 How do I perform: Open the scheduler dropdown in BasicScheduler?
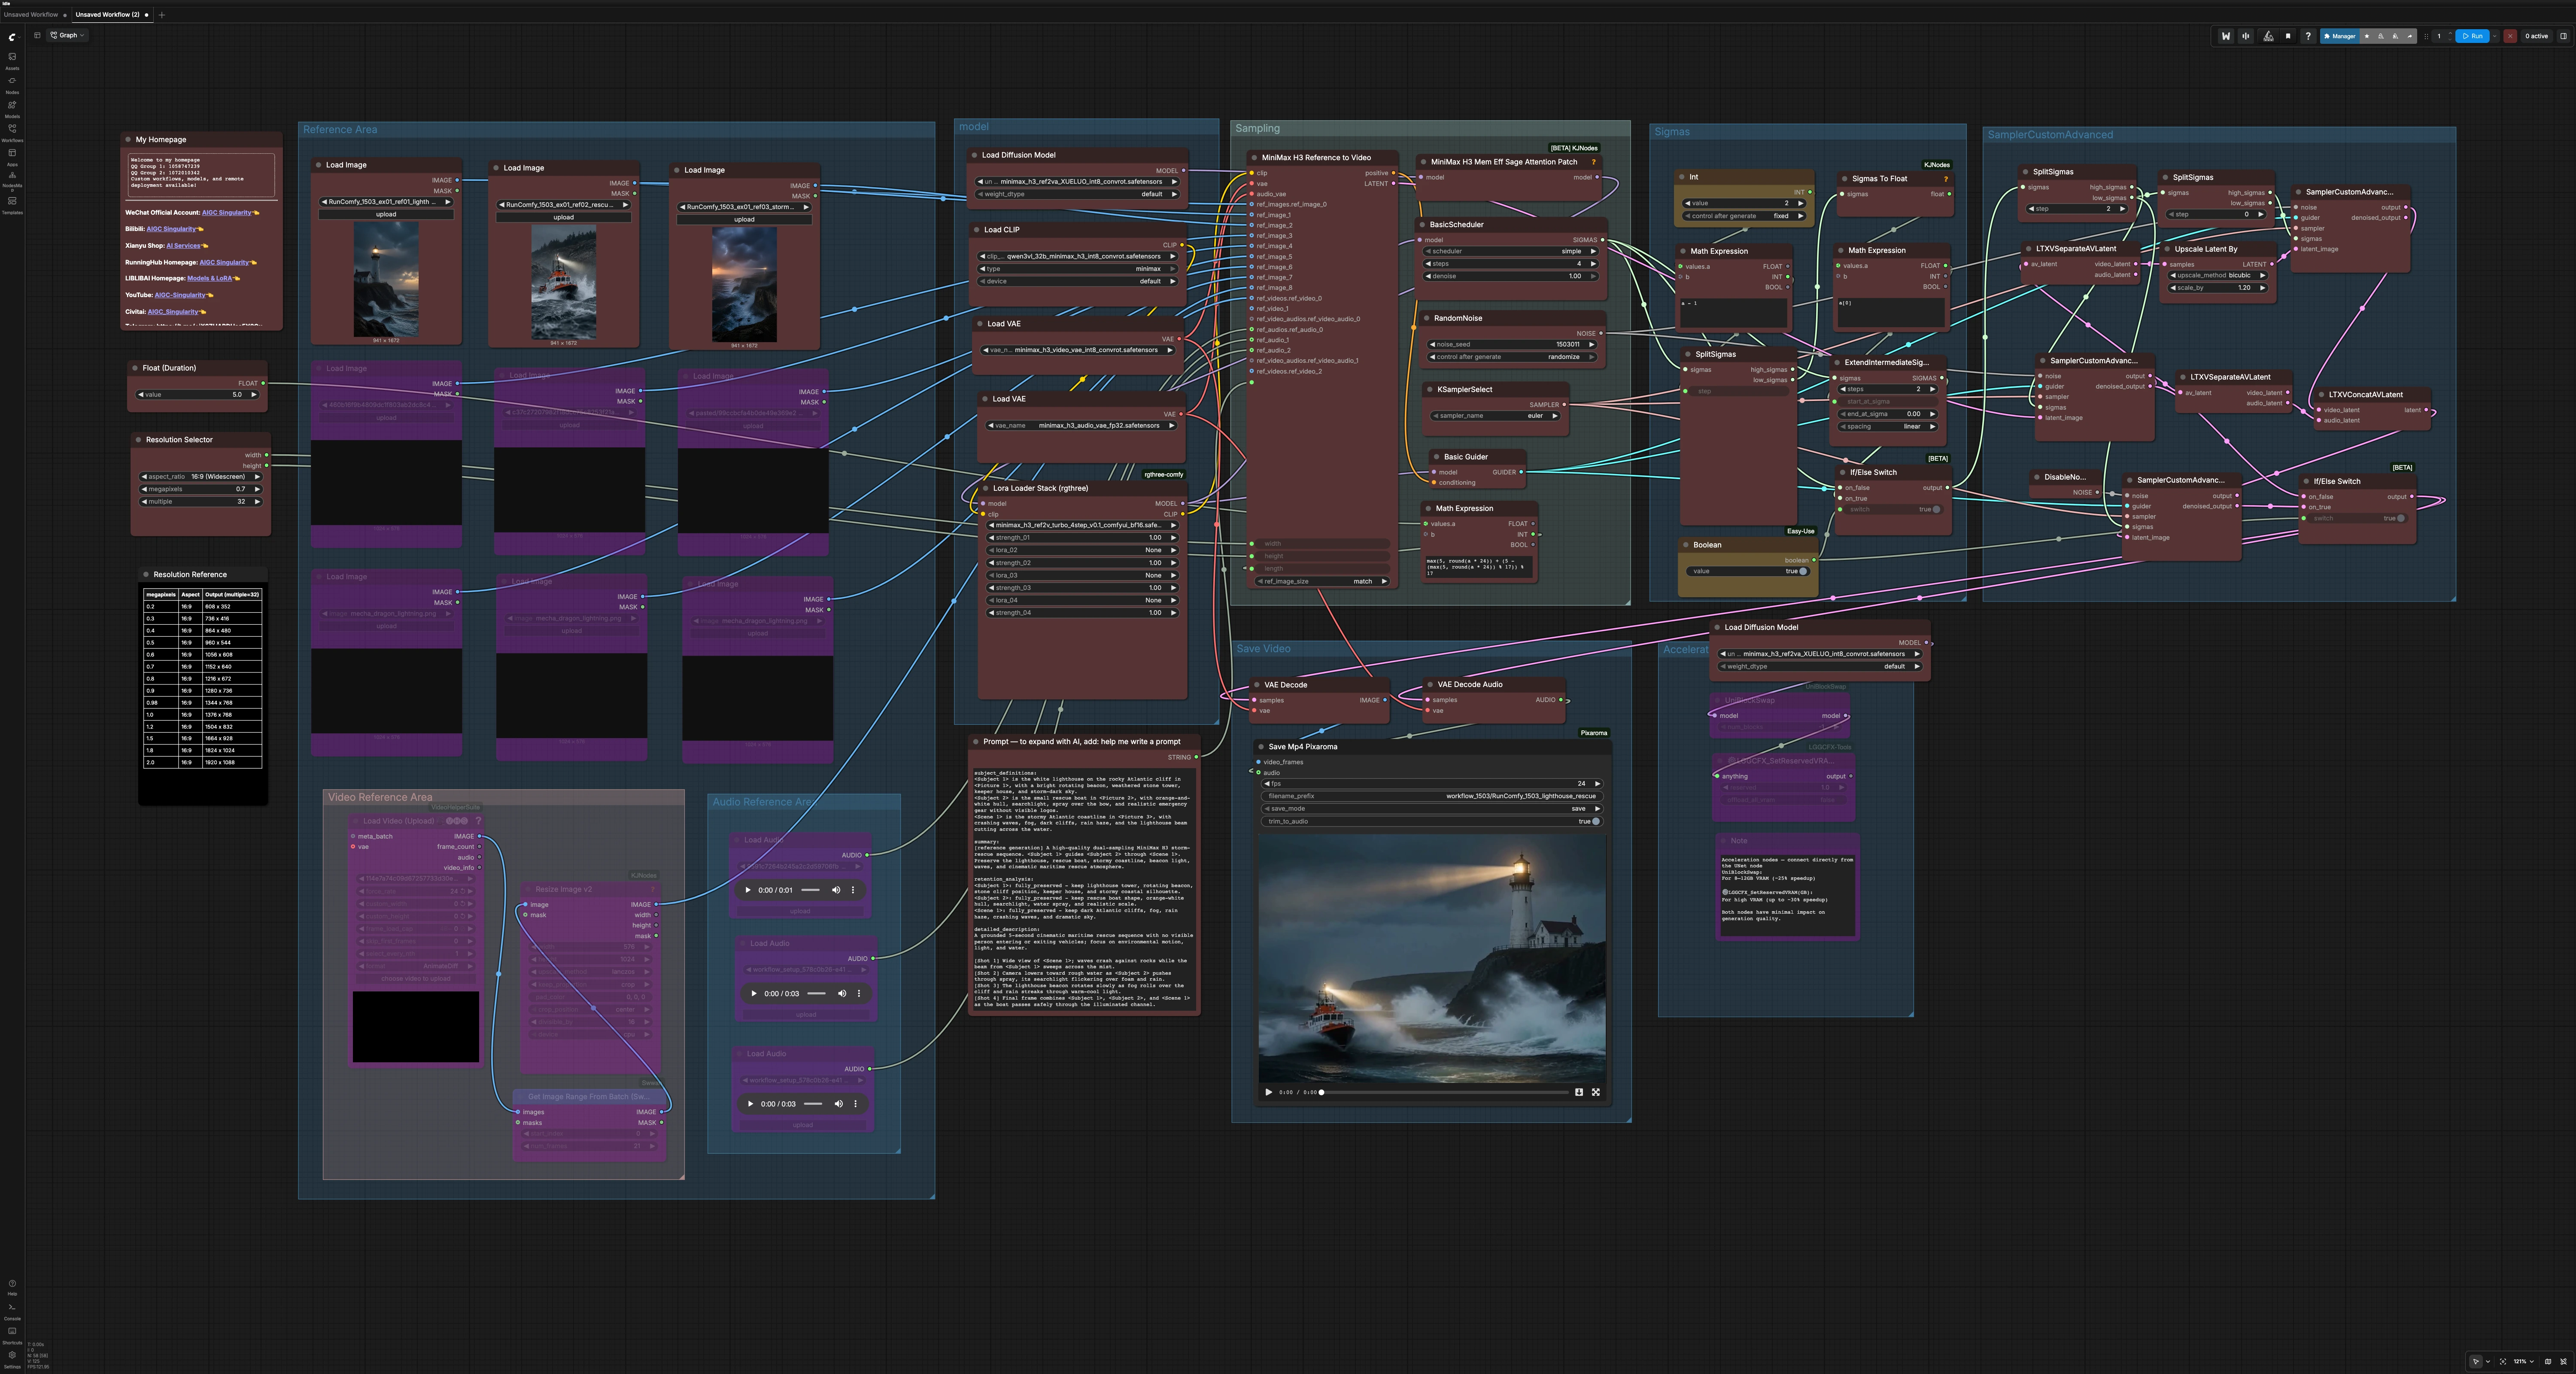[1510, 251]
